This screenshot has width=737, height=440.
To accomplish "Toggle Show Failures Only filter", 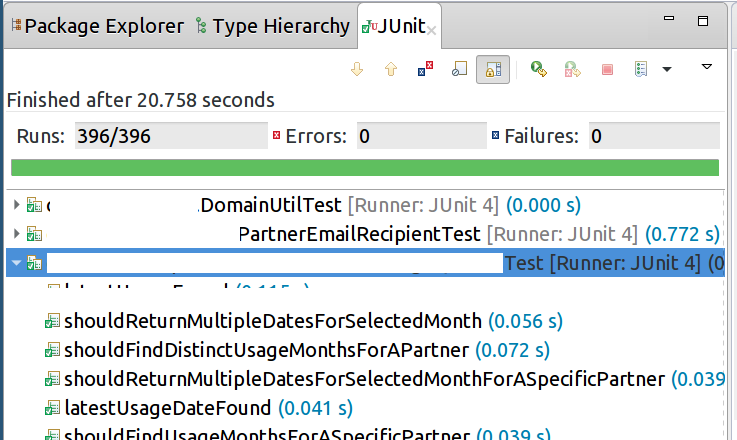I will click(x=426, y=69).
